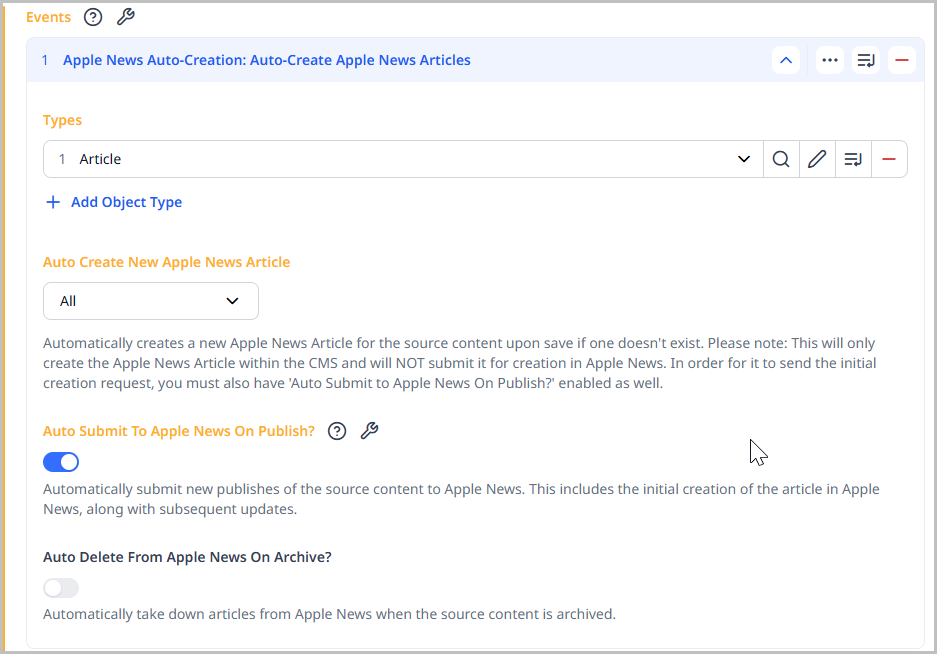The image size is (937, 654).
Task: Disable Auto Submit To Apple News On Publish
Action: pos(61,462)
